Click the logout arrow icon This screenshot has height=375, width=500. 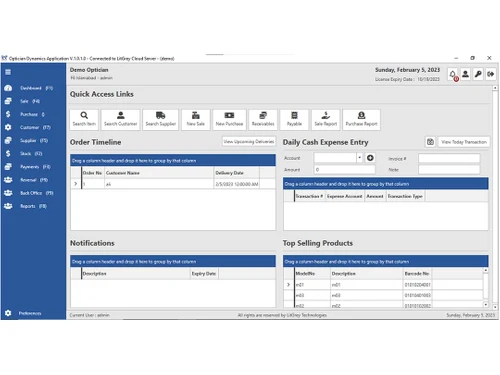(x=490, y=74)
